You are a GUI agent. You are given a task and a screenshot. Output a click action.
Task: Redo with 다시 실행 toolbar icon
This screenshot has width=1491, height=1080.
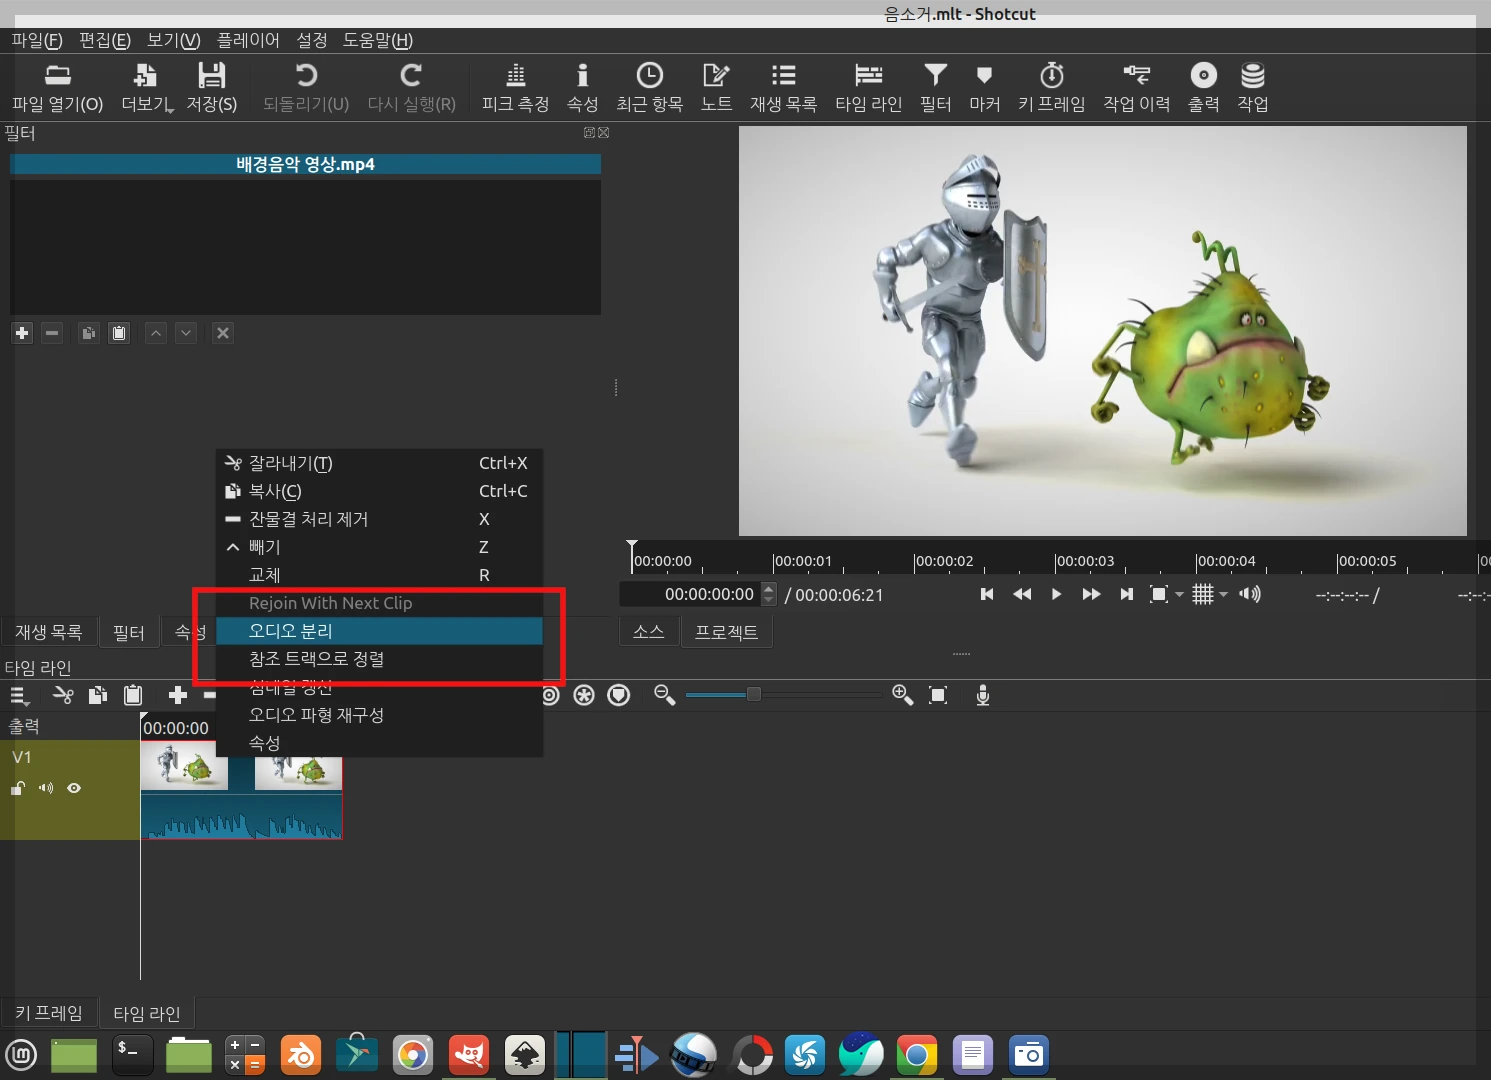[411, 88]
